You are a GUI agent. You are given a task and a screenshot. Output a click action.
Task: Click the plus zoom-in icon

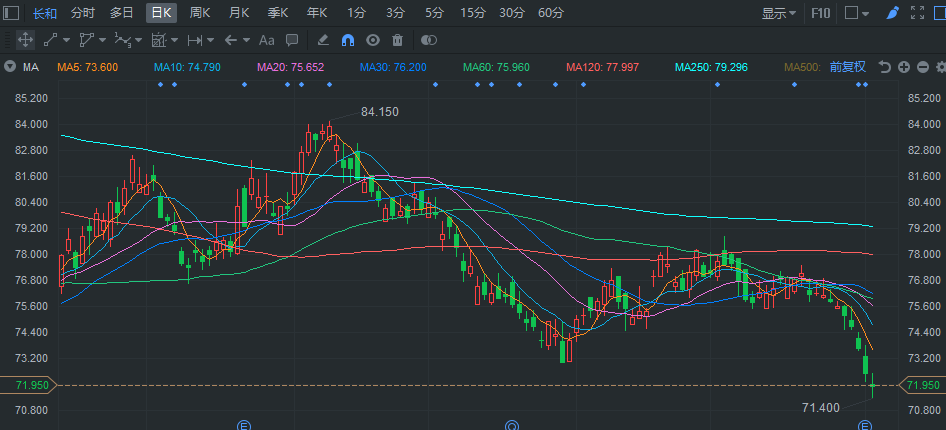[903, 67]
